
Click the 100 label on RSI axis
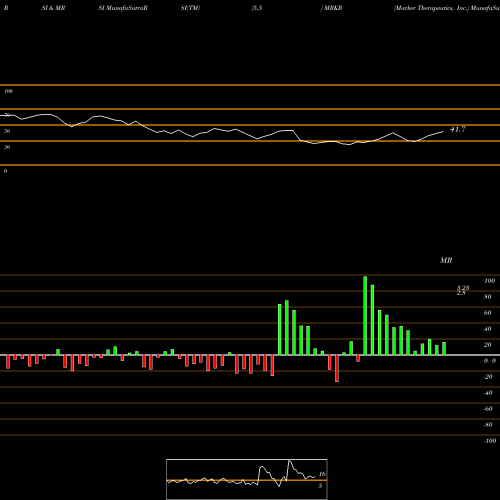point(8,91)
